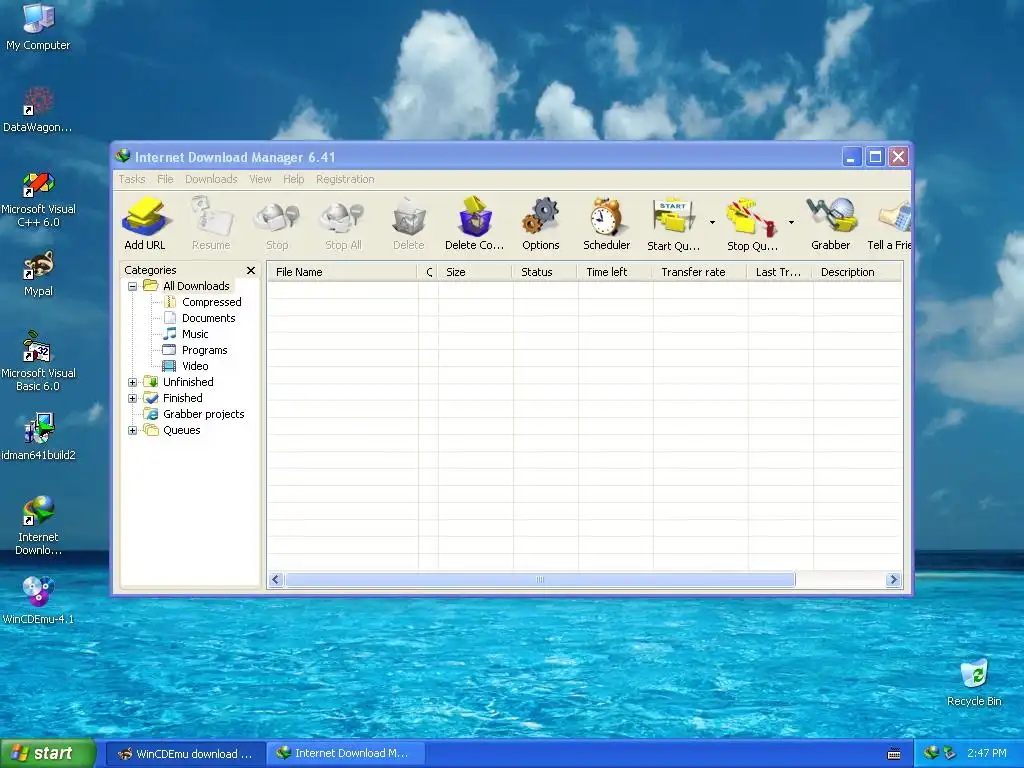Click the Internet Download Manager taskbar button
The height and width of the screenshot is (768, 1024).
346,754
